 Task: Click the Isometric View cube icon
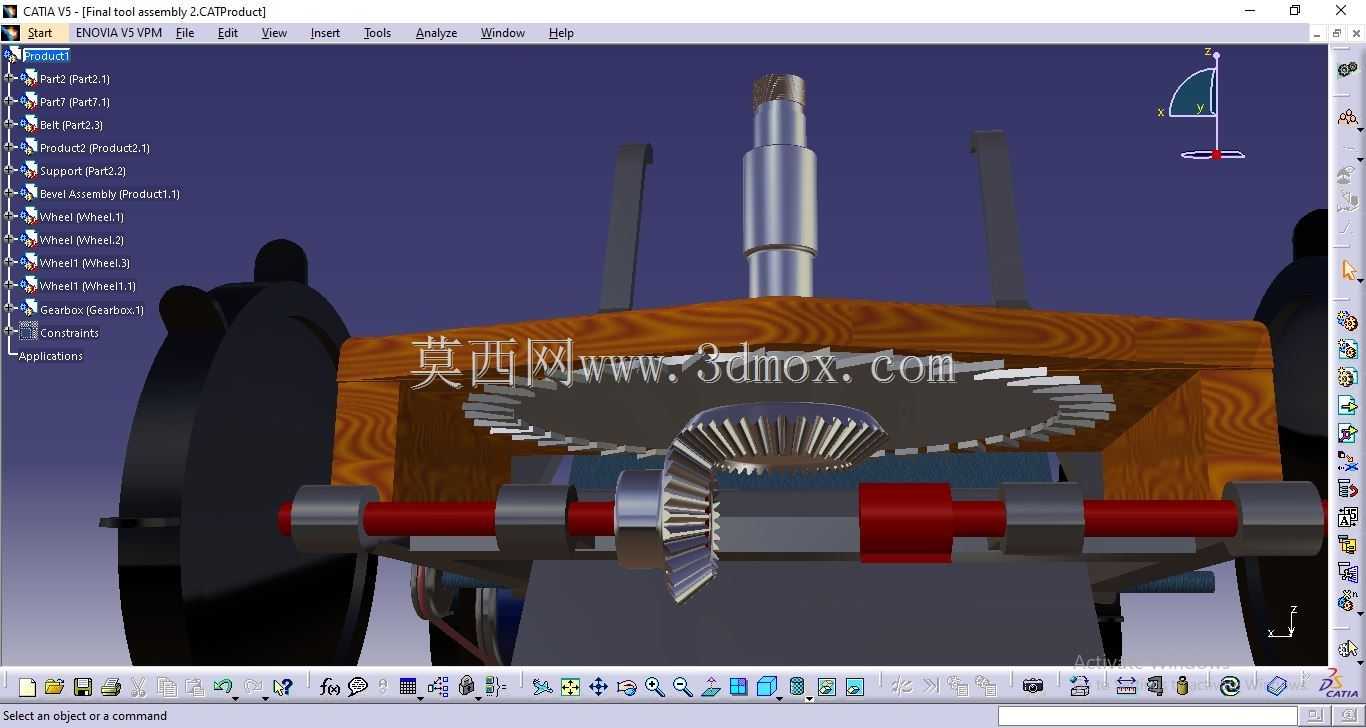click(766, 687)
